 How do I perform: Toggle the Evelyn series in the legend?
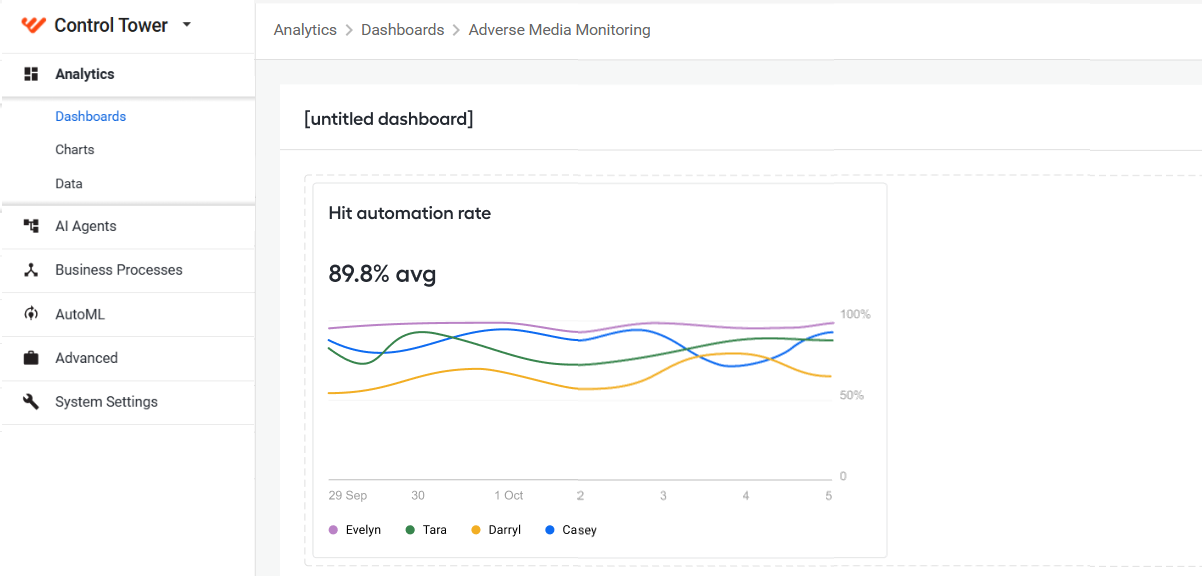coord(355,530)
